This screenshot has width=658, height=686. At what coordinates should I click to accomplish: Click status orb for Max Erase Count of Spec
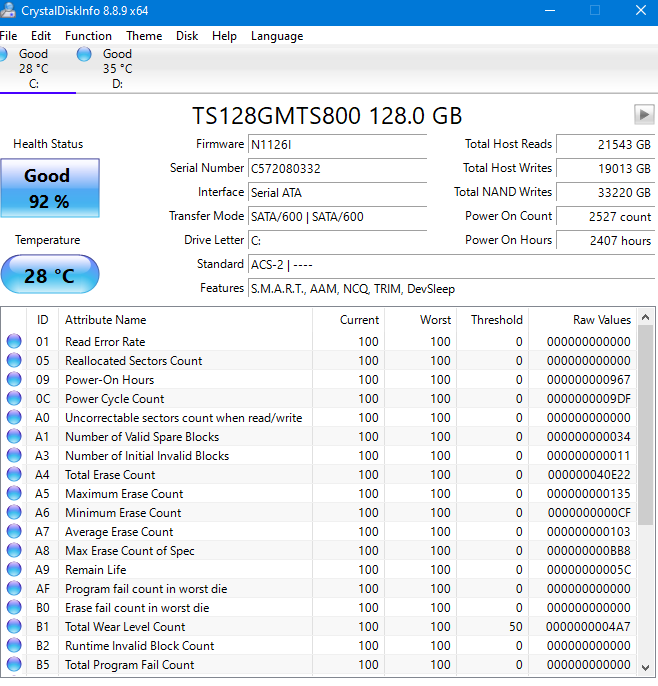point(14,550)
